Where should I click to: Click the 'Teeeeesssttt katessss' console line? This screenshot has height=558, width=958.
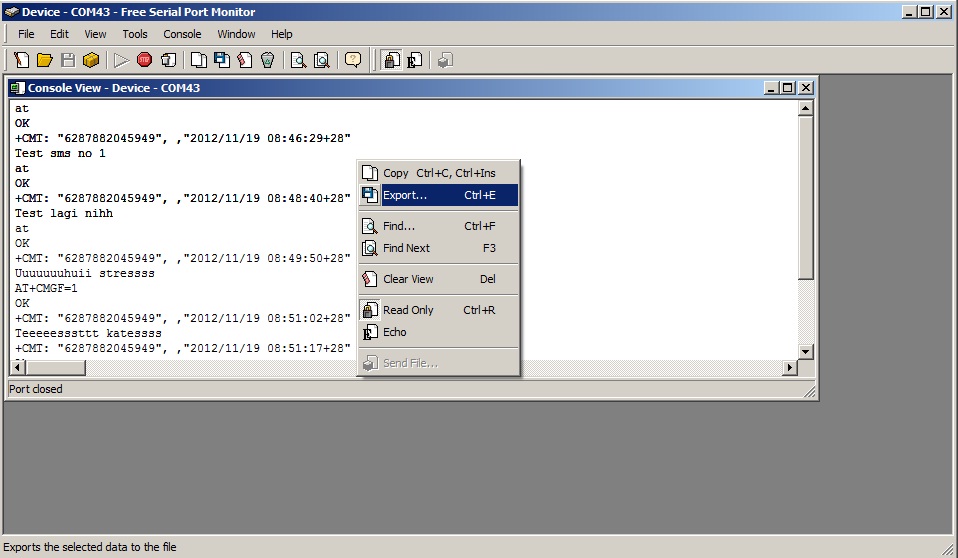[88, 333]
